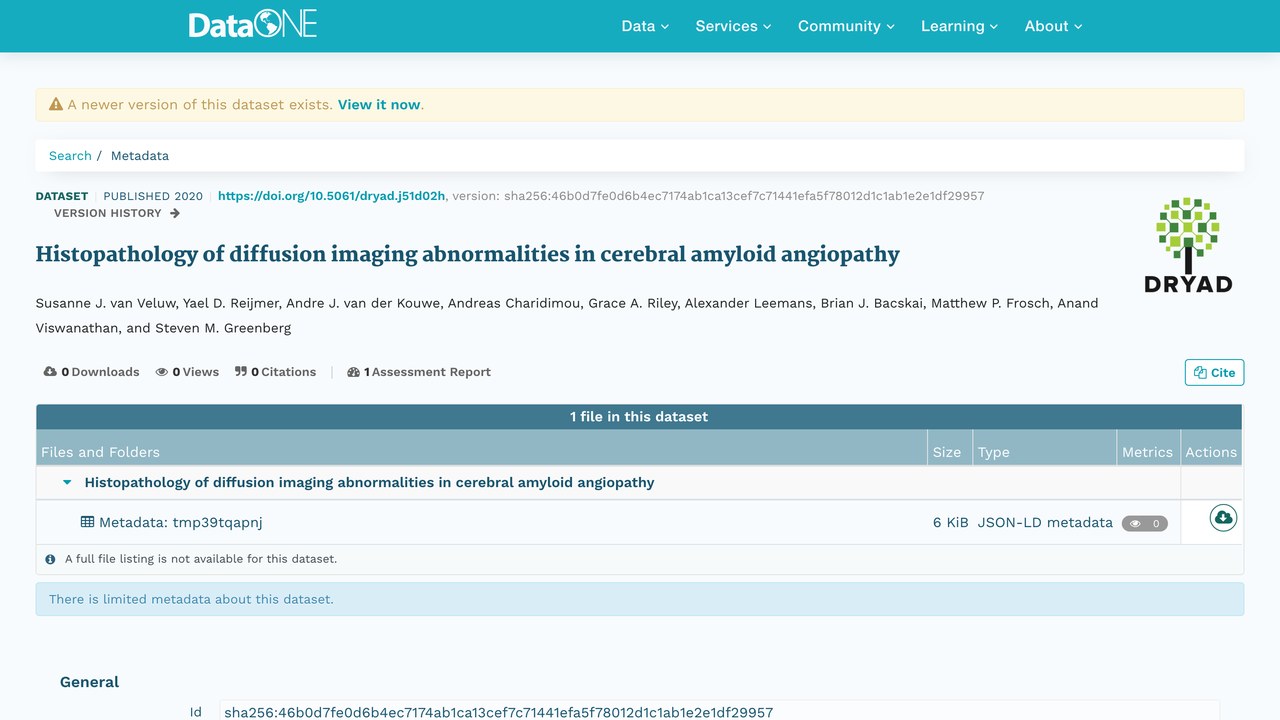
Task: Go to Search breadcrumb
Action: 70,156
